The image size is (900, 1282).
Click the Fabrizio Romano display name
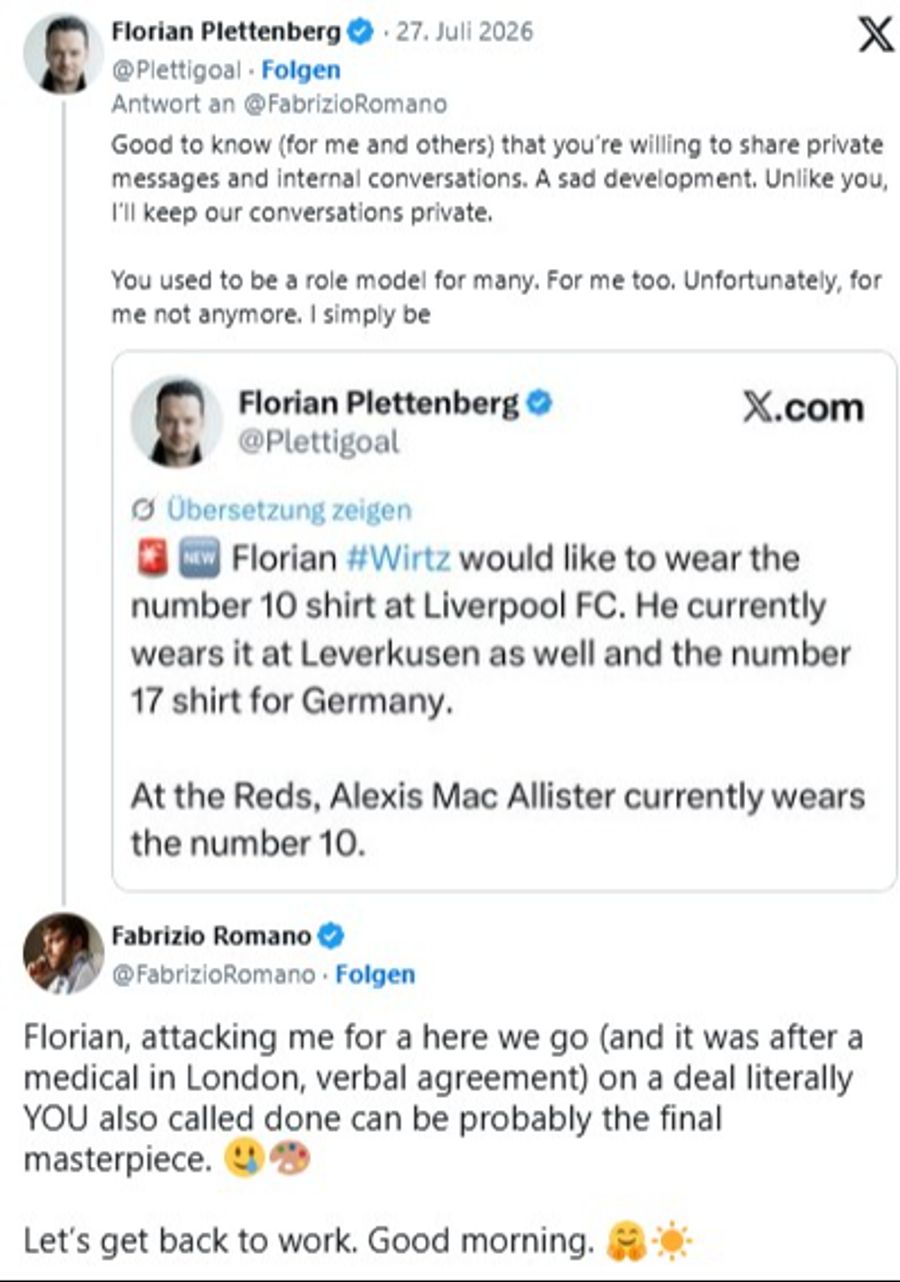click(211, 936)
